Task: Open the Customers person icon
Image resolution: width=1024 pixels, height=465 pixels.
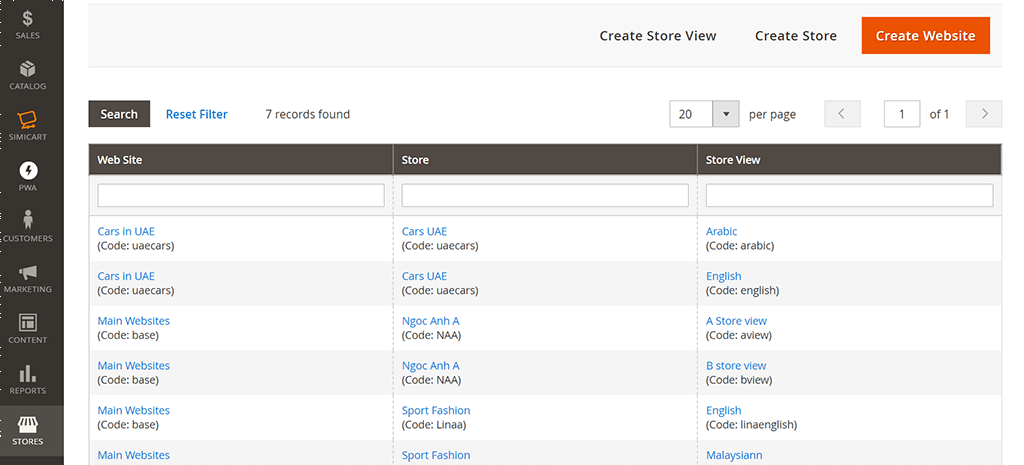Action: (28, 221)
